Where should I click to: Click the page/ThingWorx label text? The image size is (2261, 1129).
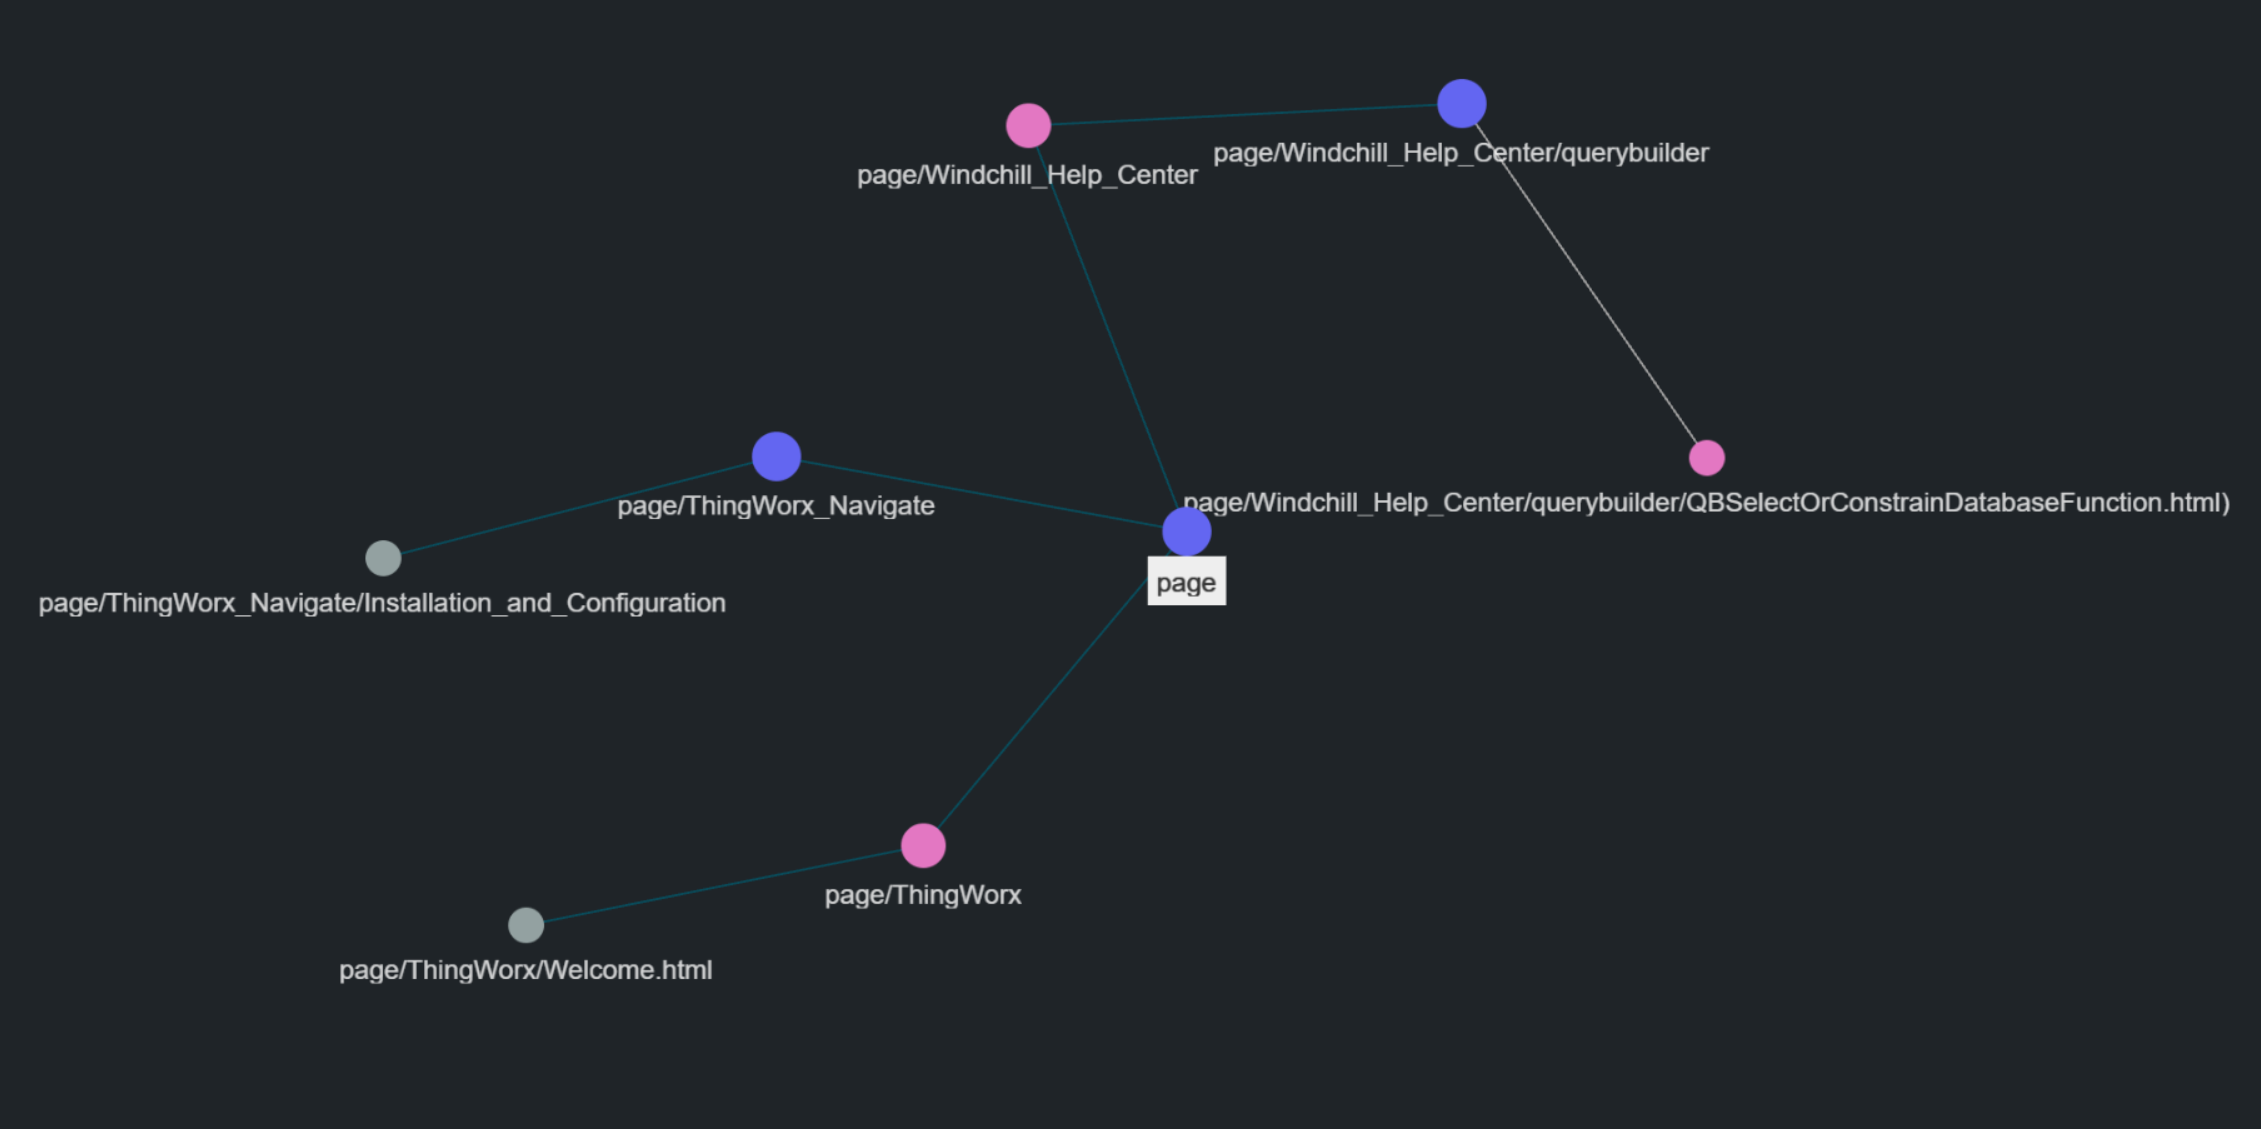922,895
